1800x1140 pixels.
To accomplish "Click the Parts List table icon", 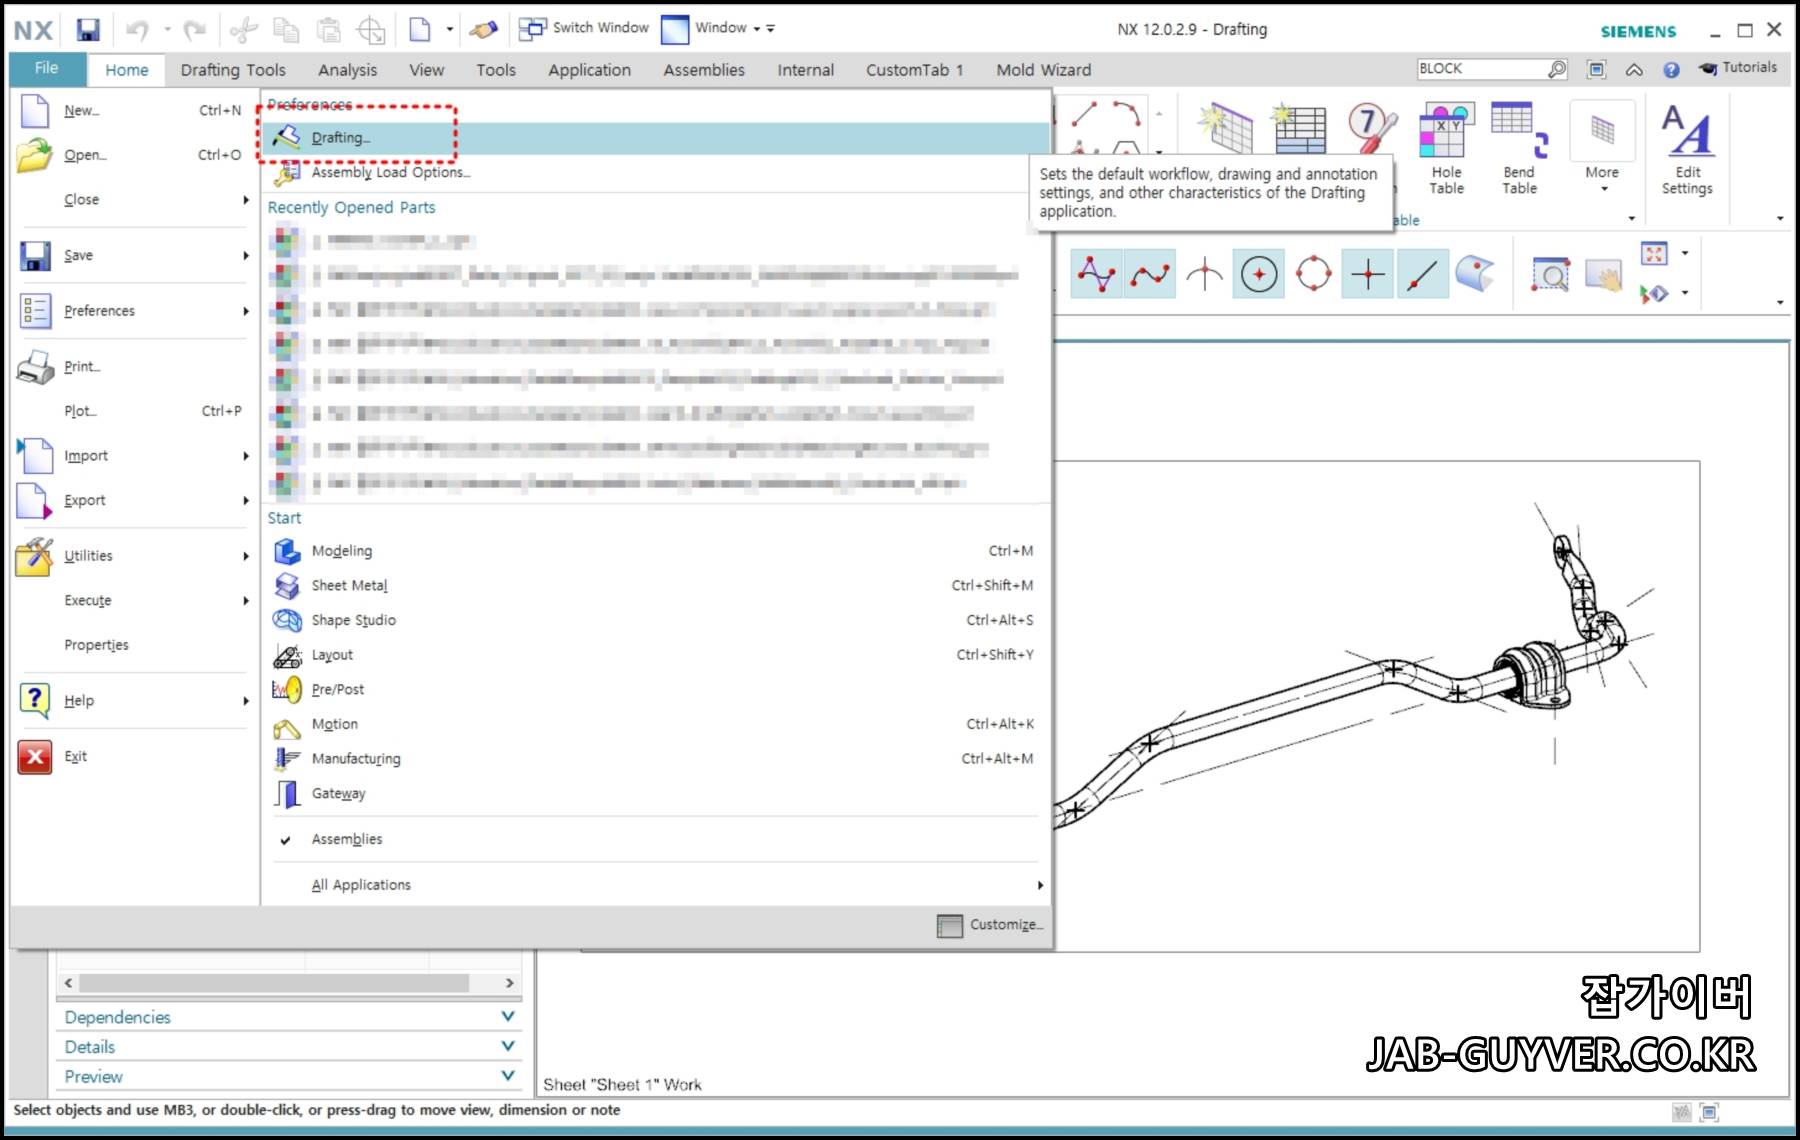I will tap(1298, 128).
